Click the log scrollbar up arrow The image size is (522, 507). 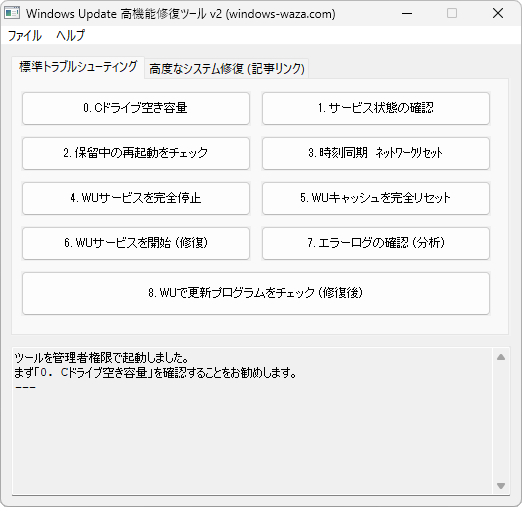point(501,357)
